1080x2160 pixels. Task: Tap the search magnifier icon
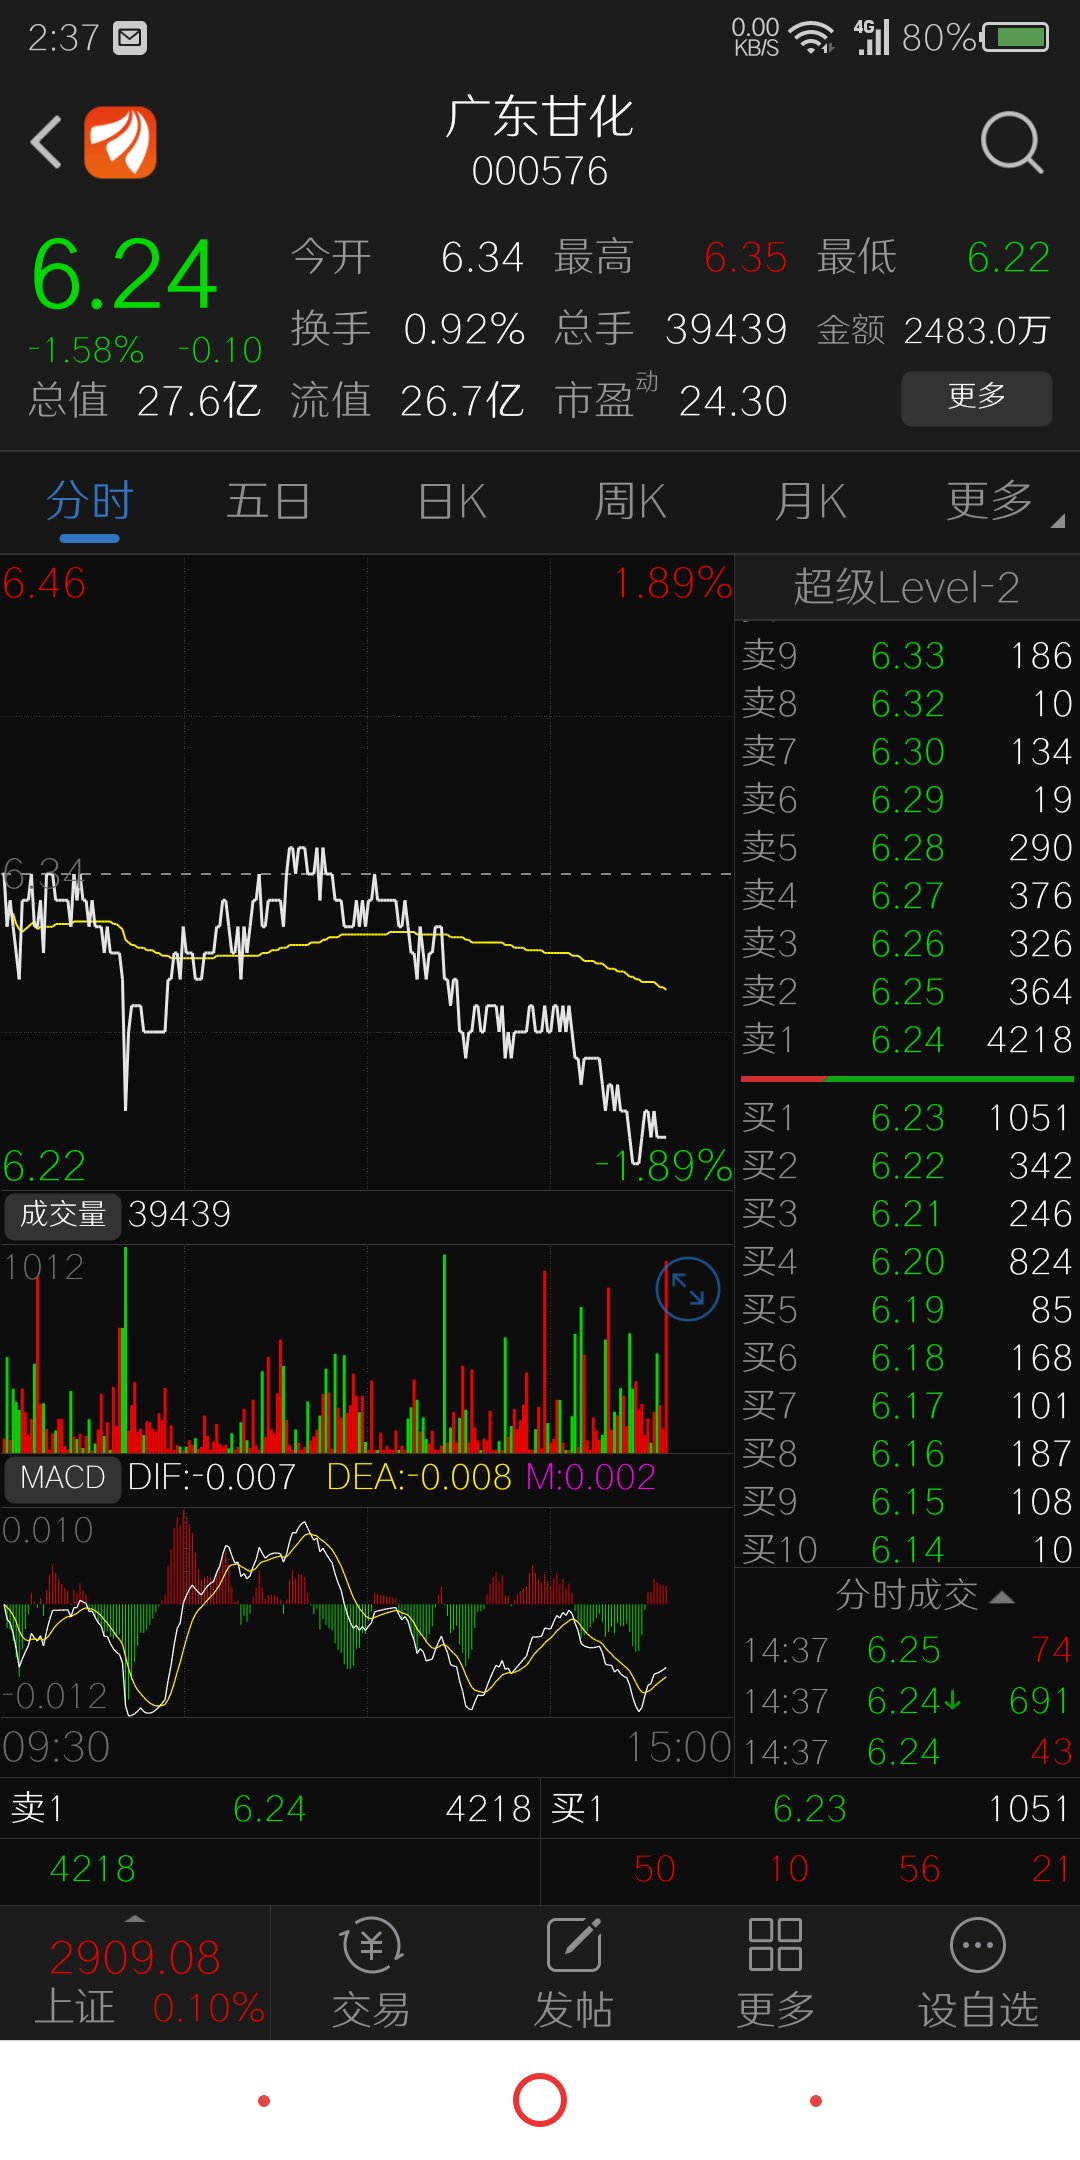[1011, 143]
